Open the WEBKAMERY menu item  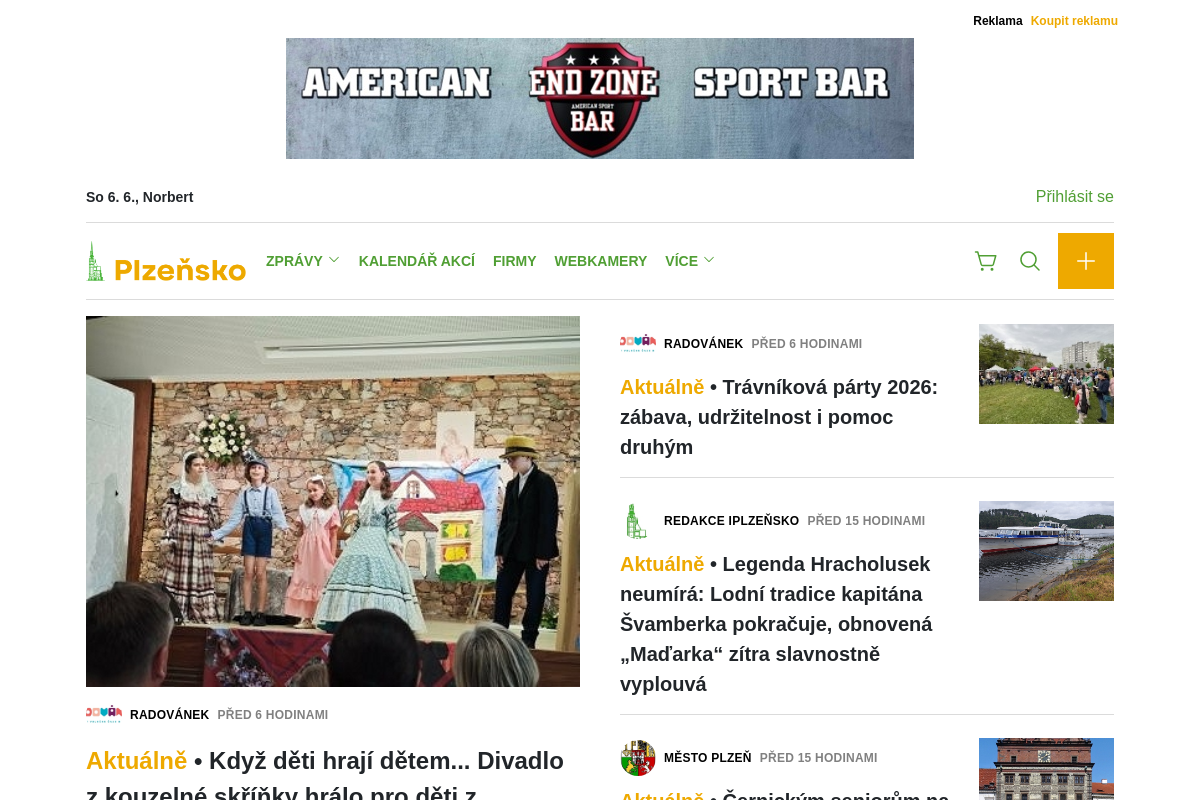[601, 261]
